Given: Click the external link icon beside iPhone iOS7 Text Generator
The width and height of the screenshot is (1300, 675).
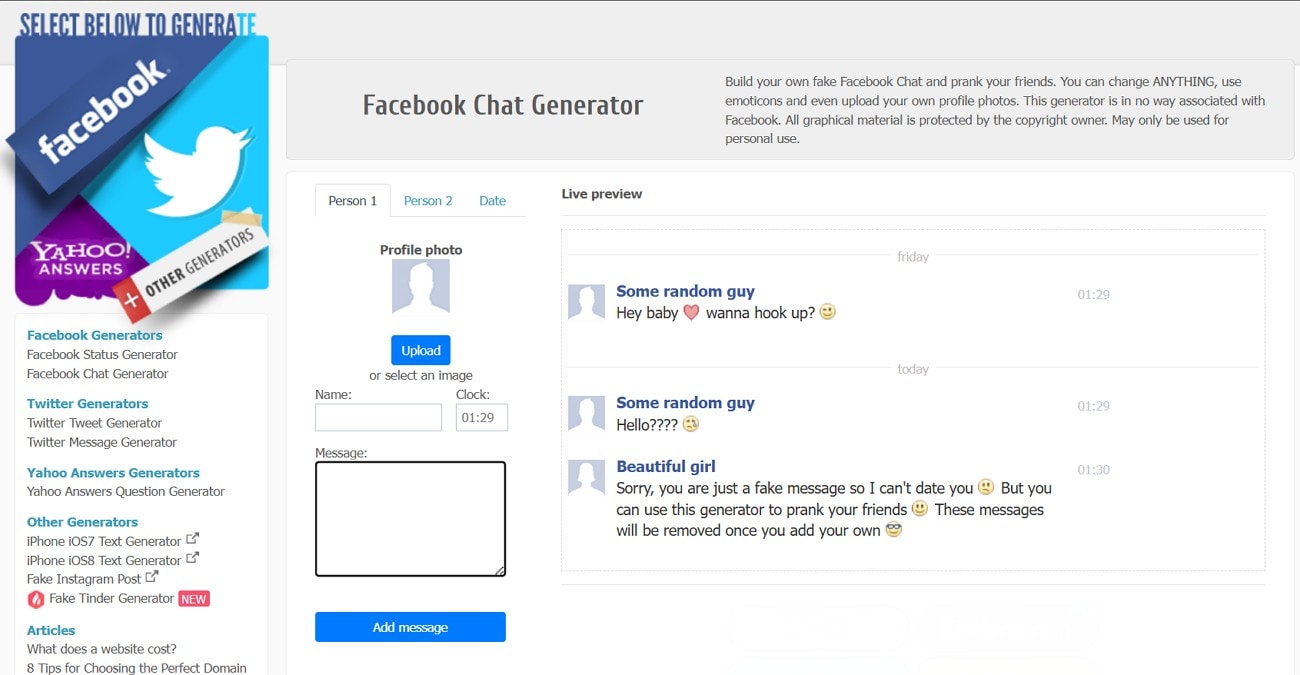Looking at the screenshot, I should [193, 539].
